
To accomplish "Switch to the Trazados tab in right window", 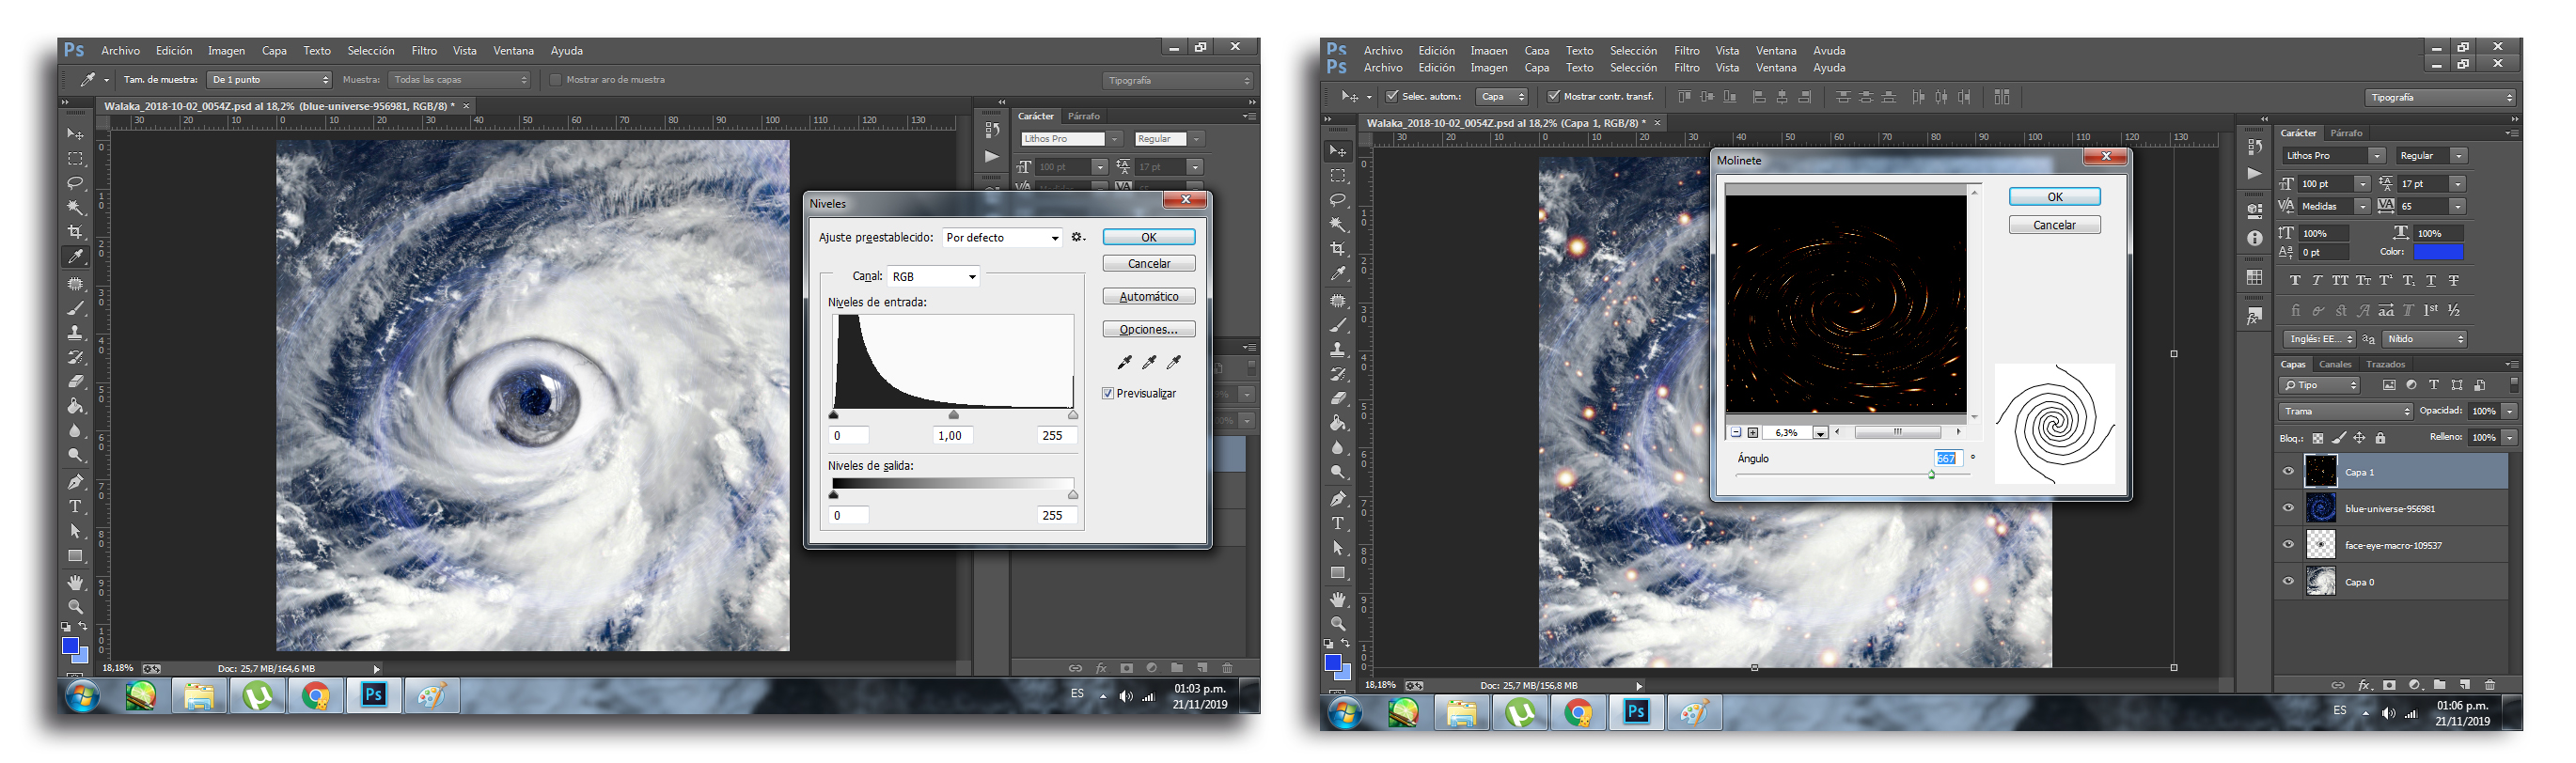I will click(x=2385, y=364).
